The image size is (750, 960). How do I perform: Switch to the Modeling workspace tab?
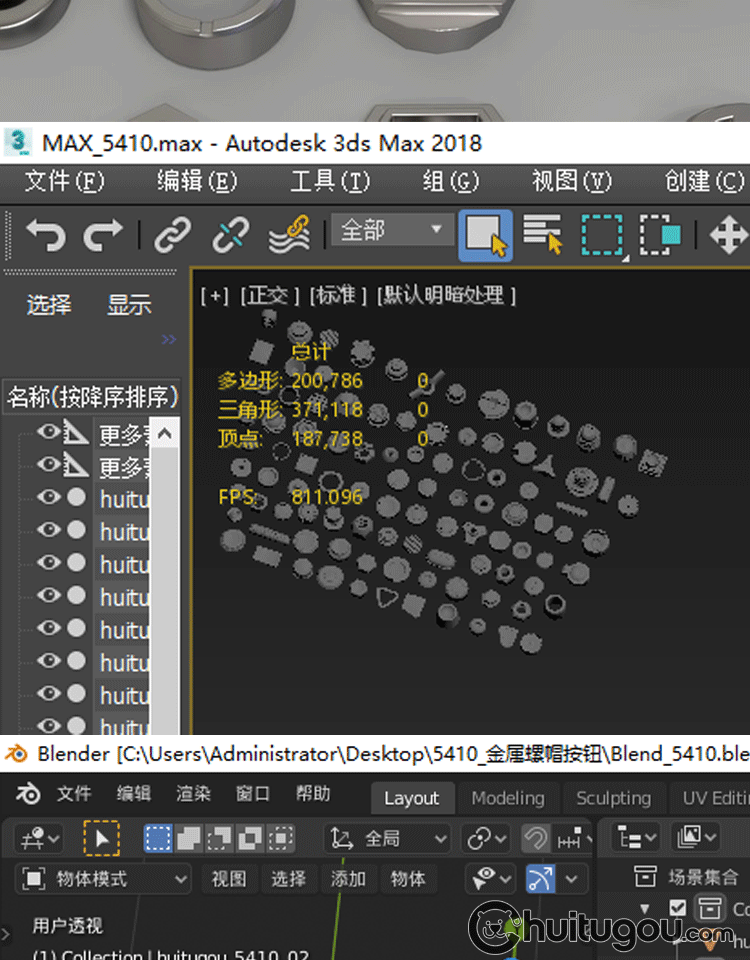point(508,797)
